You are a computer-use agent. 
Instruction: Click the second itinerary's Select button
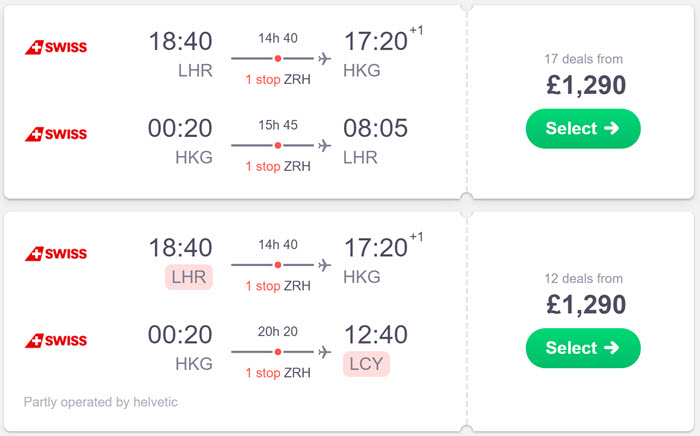(583, 348)
